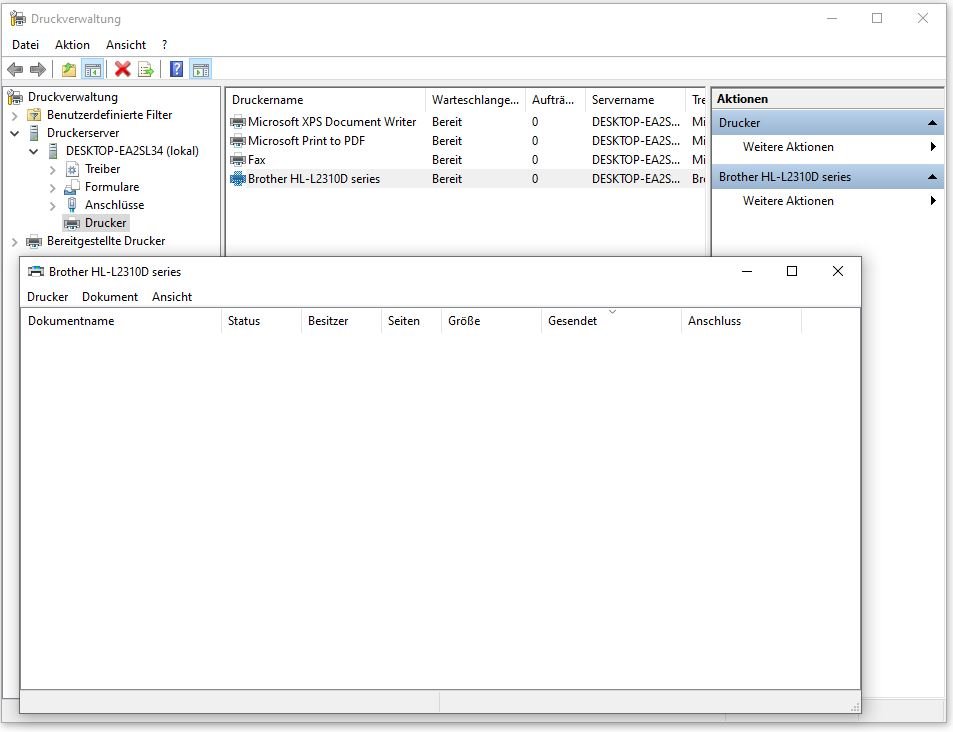Open the ? help menu
This screenshot has width=953, height=732.
click(164, 45)
